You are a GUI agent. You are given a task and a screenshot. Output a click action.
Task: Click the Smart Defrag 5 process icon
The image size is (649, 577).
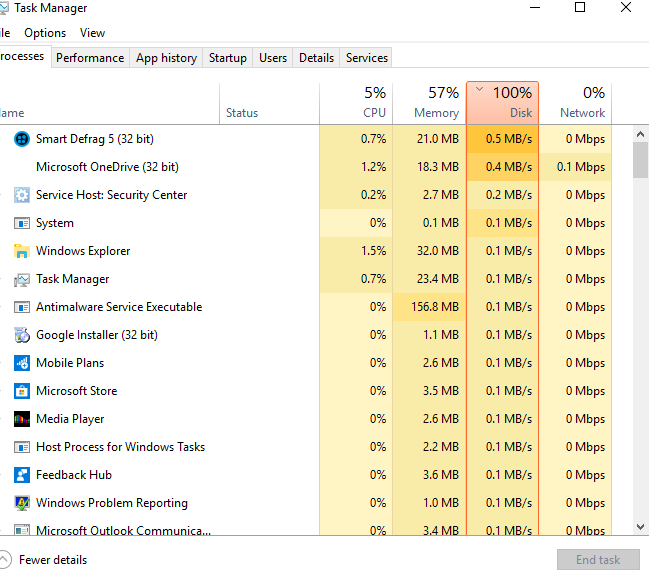(x=22, y=139)
